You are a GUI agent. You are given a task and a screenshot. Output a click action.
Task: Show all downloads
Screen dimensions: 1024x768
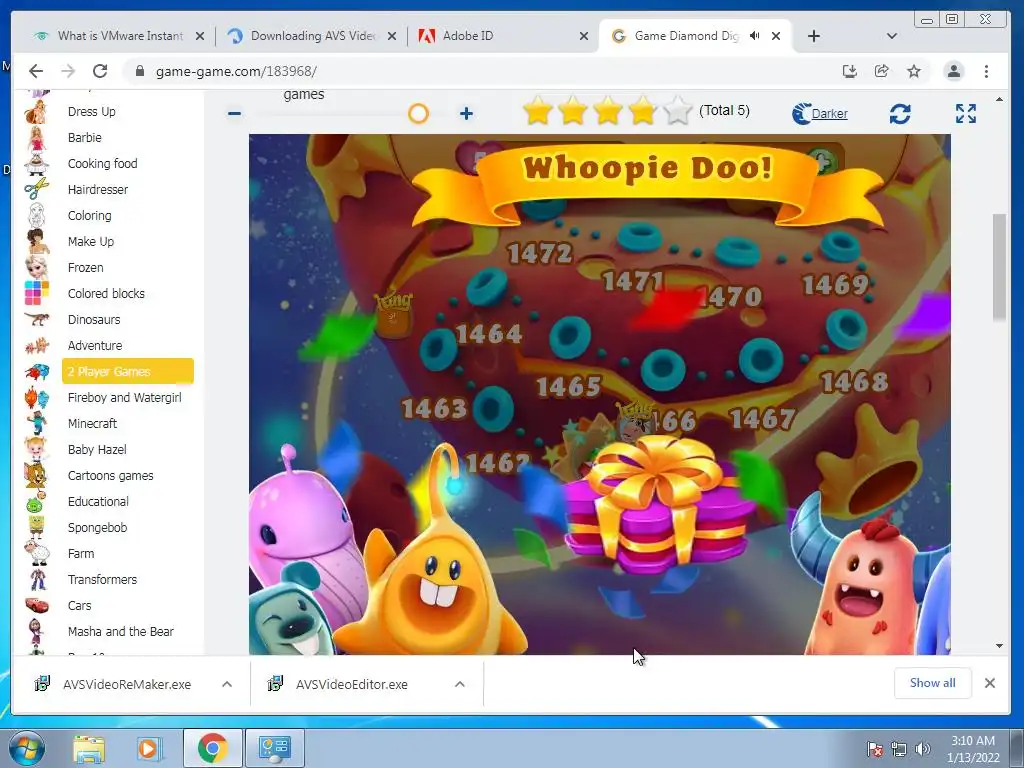(x=933, y=683)
